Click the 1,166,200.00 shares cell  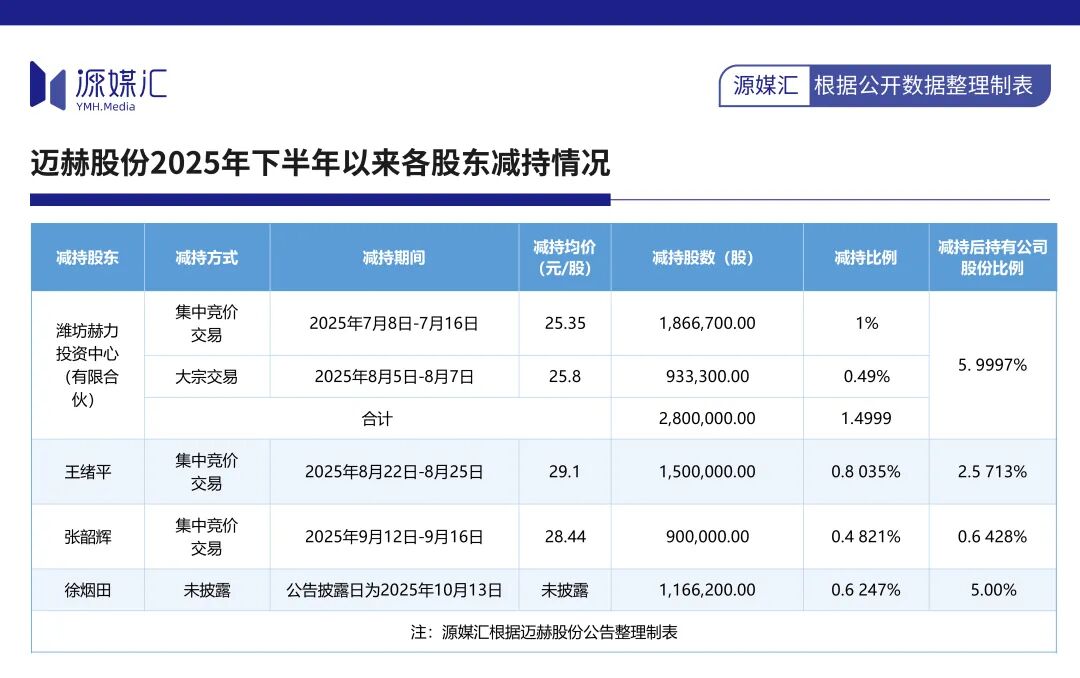click(707, 590)
